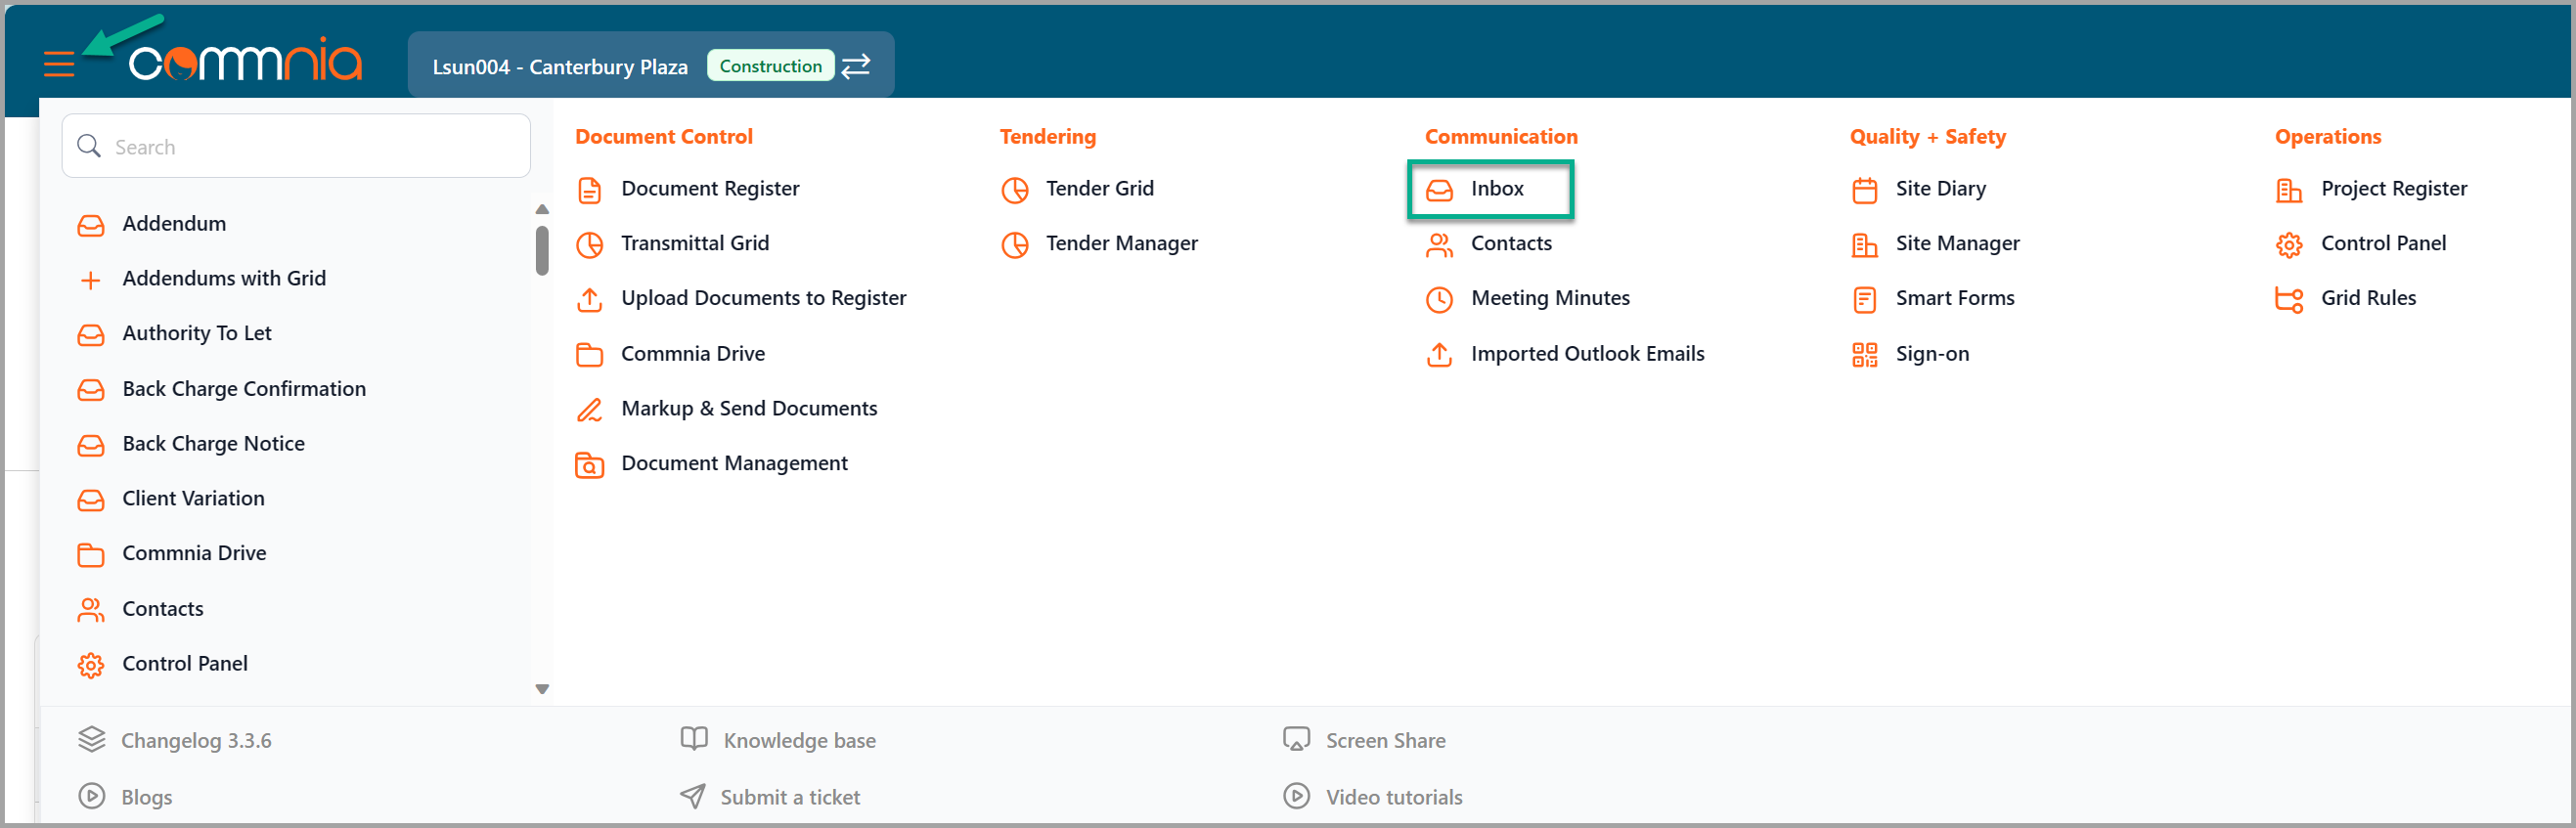Viewport: 2576px width, 828px height.
Task: Click gear icon of sidebar Control Panel
Action: [90, 665]
